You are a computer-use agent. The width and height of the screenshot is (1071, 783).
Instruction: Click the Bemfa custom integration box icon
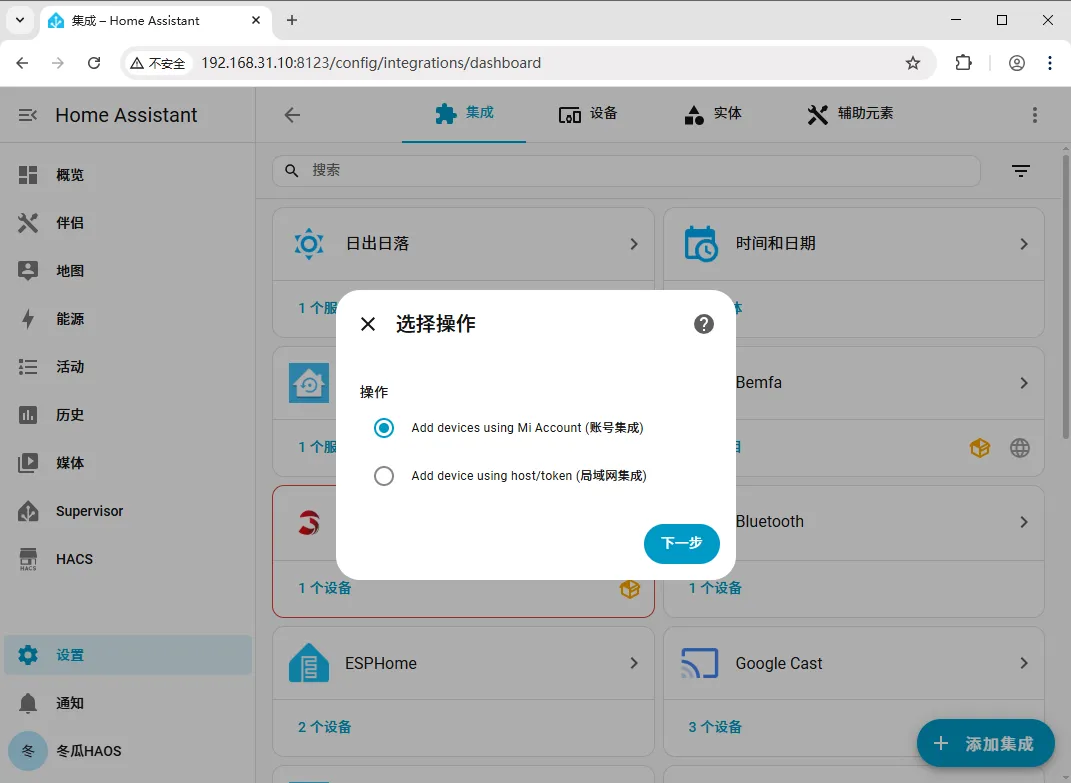(x=979, y=448)
